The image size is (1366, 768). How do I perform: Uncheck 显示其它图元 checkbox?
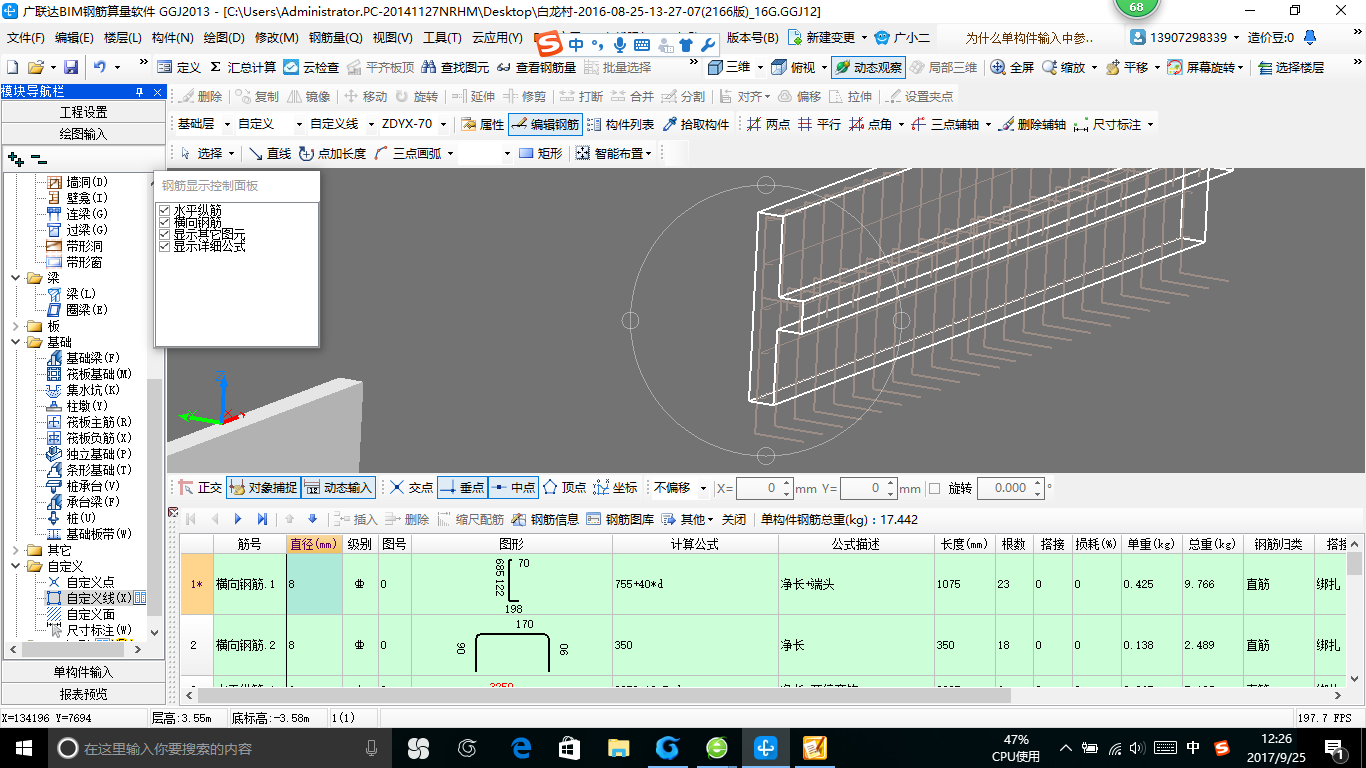pos(165,234)
